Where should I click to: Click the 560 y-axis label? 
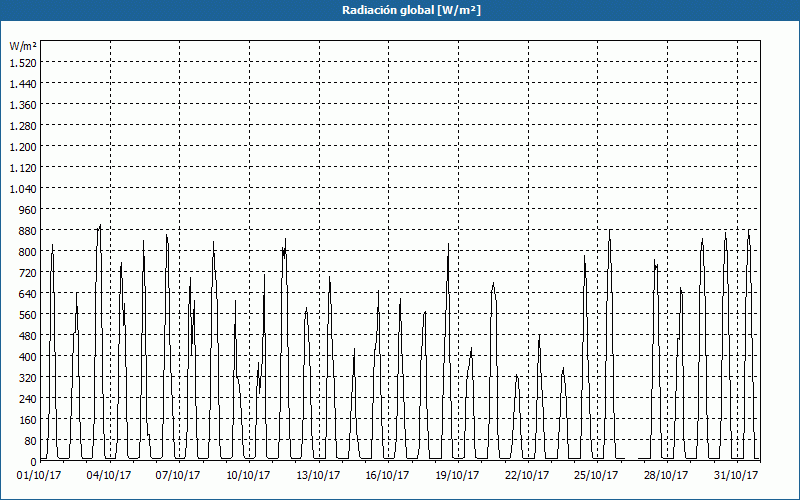(28, 315)
